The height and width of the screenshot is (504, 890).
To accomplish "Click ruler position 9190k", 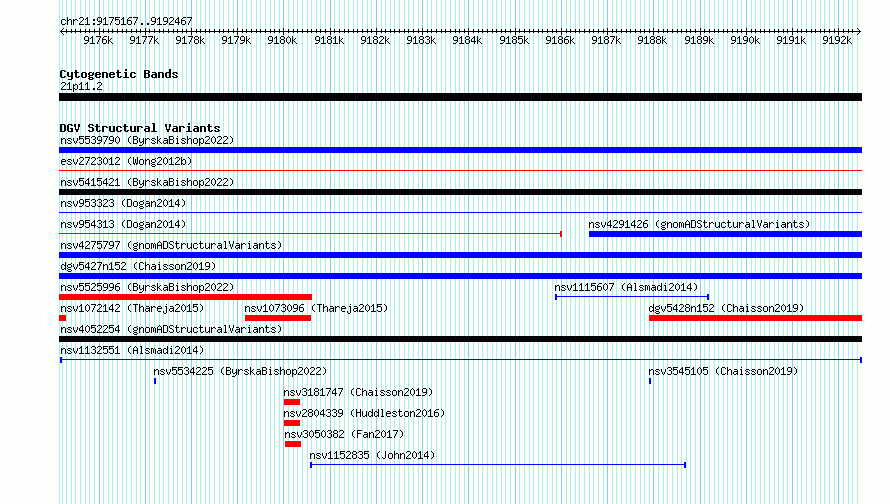I will 745,40.
